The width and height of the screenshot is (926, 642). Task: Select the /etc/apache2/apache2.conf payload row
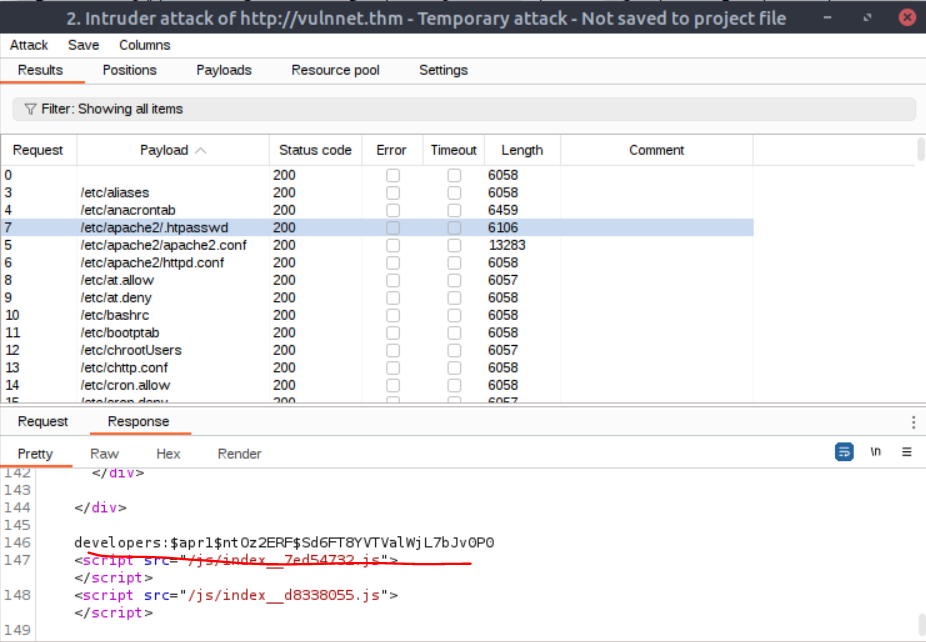(x=377, y=246)
